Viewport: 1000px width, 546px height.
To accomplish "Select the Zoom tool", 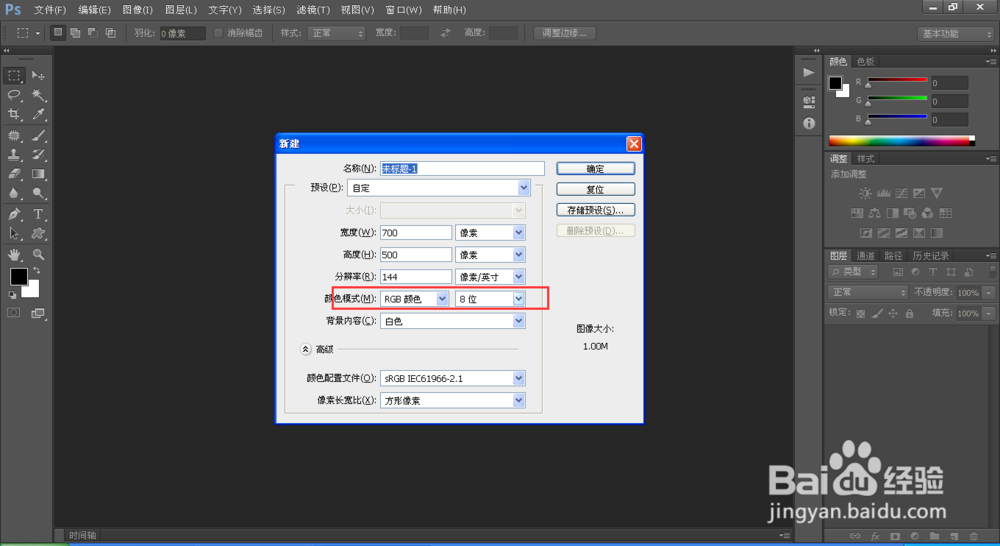I will click(38, 255).
